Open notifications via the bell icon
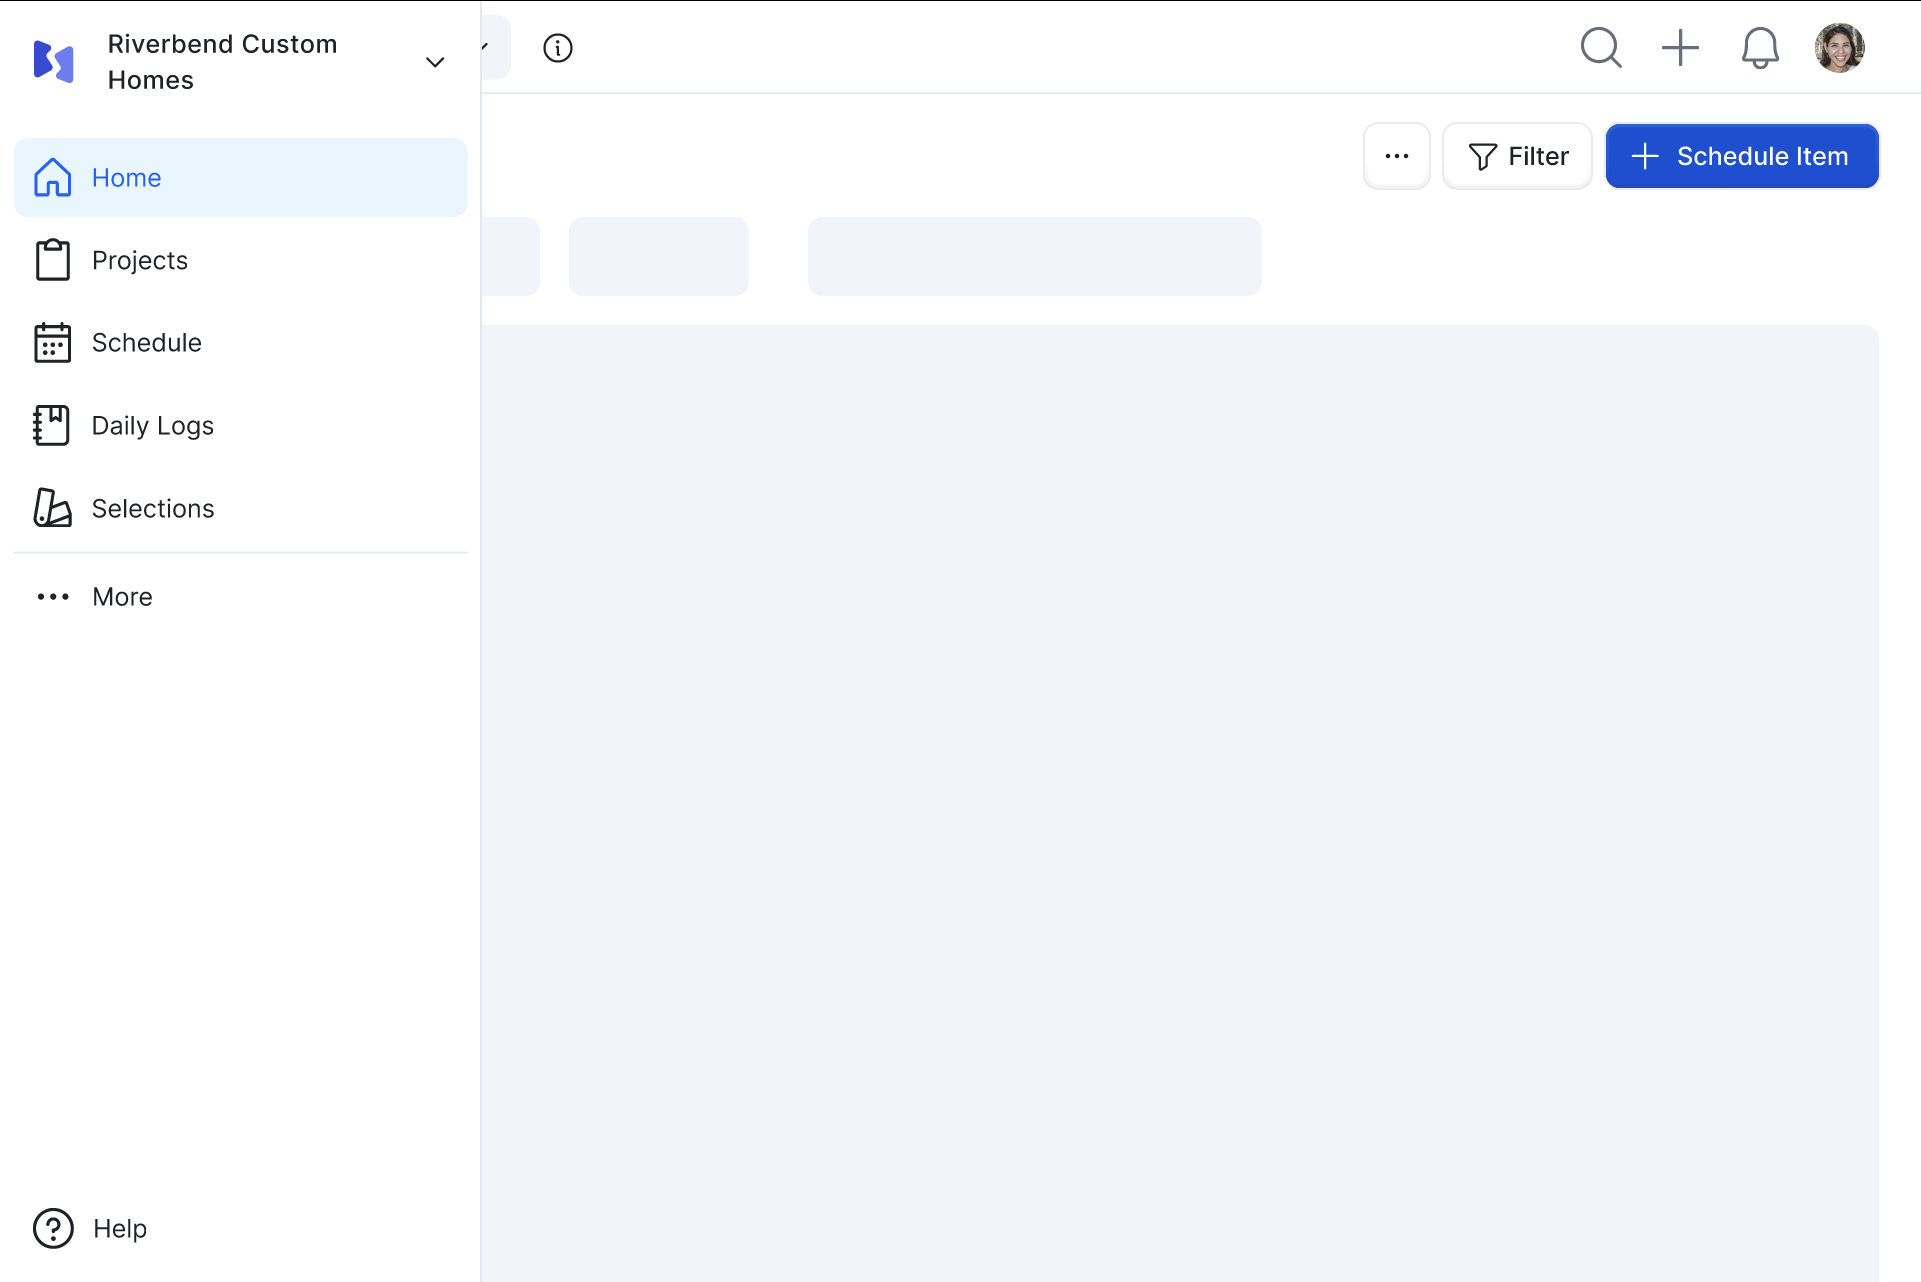 [1760, 48]
